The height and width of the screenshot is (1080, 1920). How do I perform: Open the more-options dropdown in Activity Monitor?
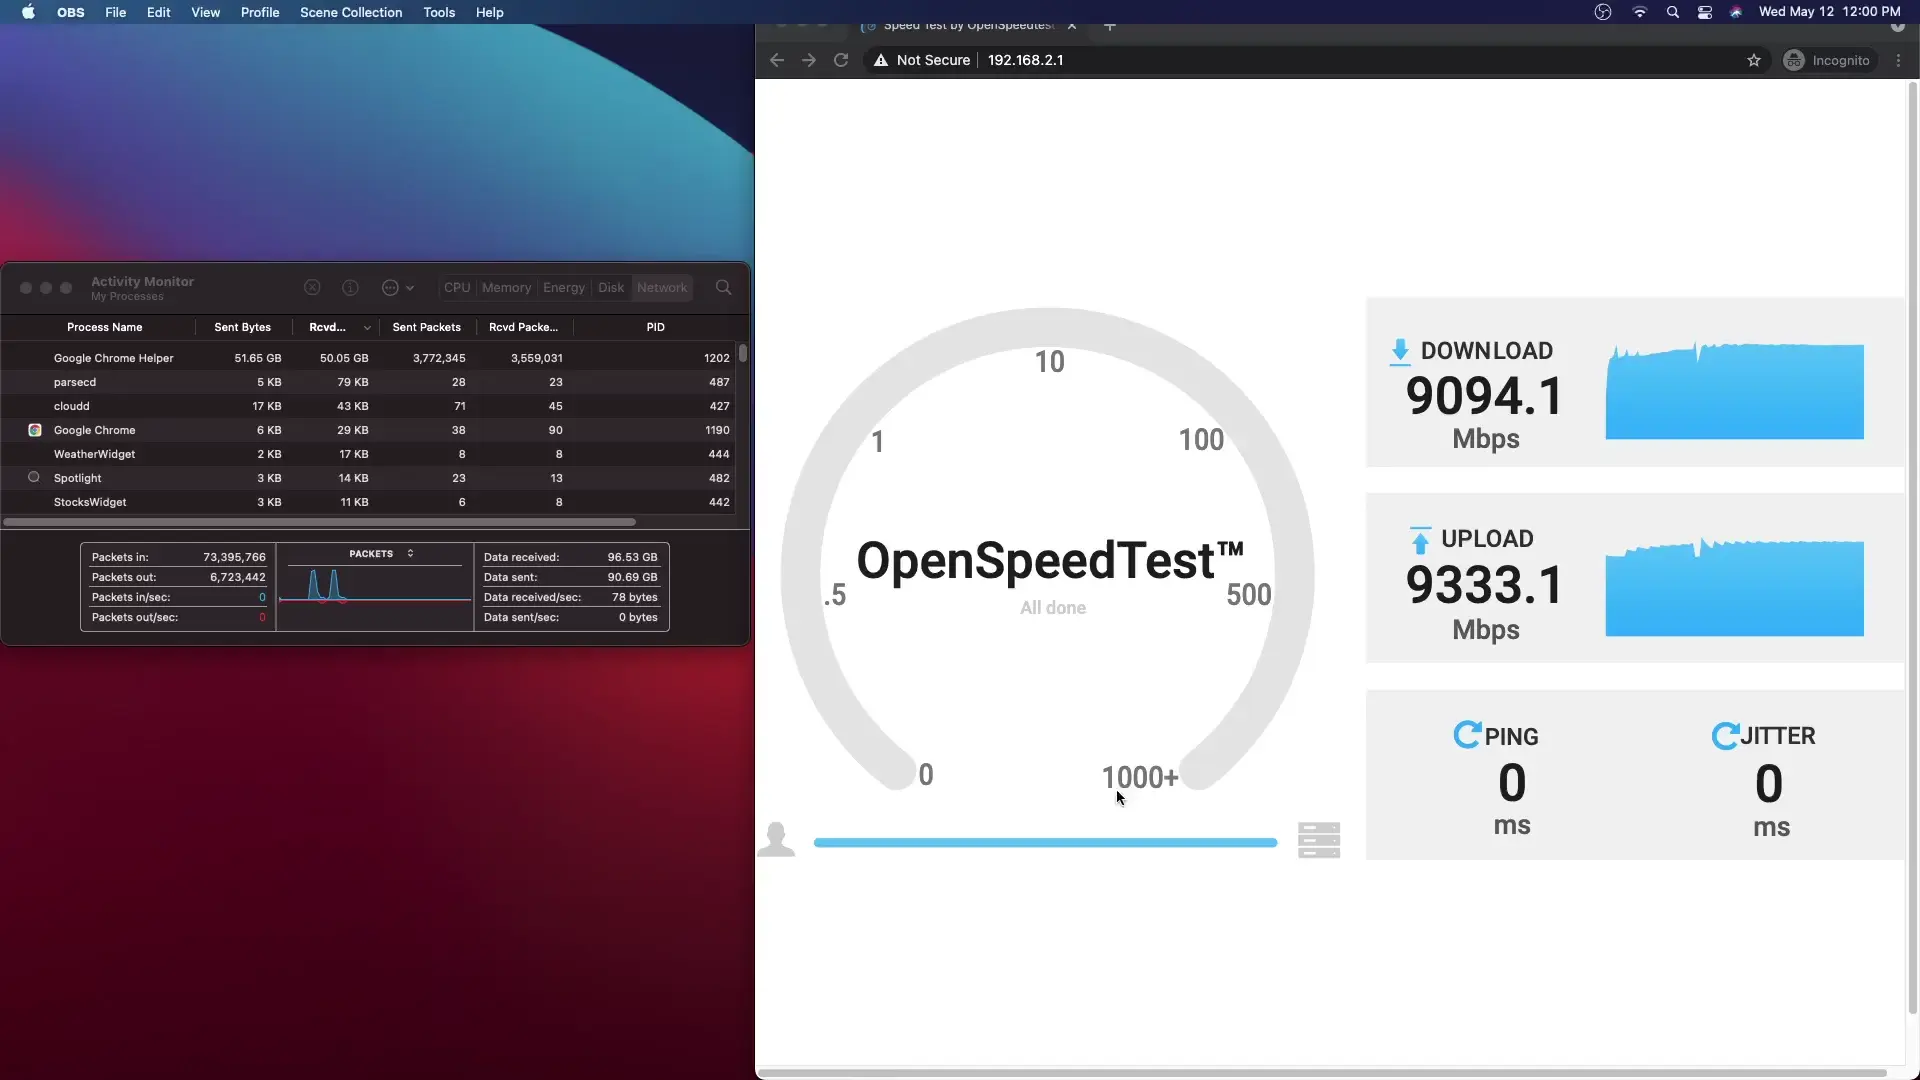(x=398, y=288)
